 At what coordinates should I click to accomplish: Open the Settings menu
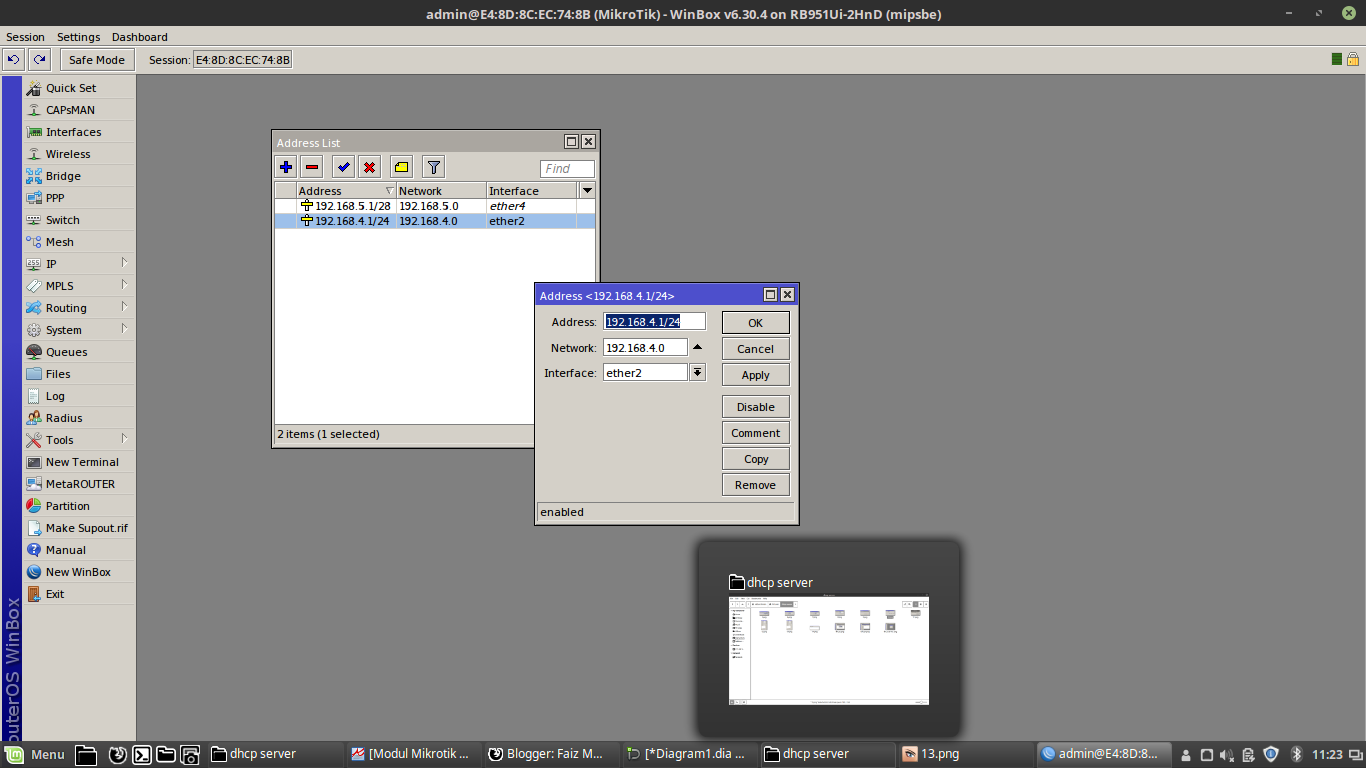pos(78,37)
